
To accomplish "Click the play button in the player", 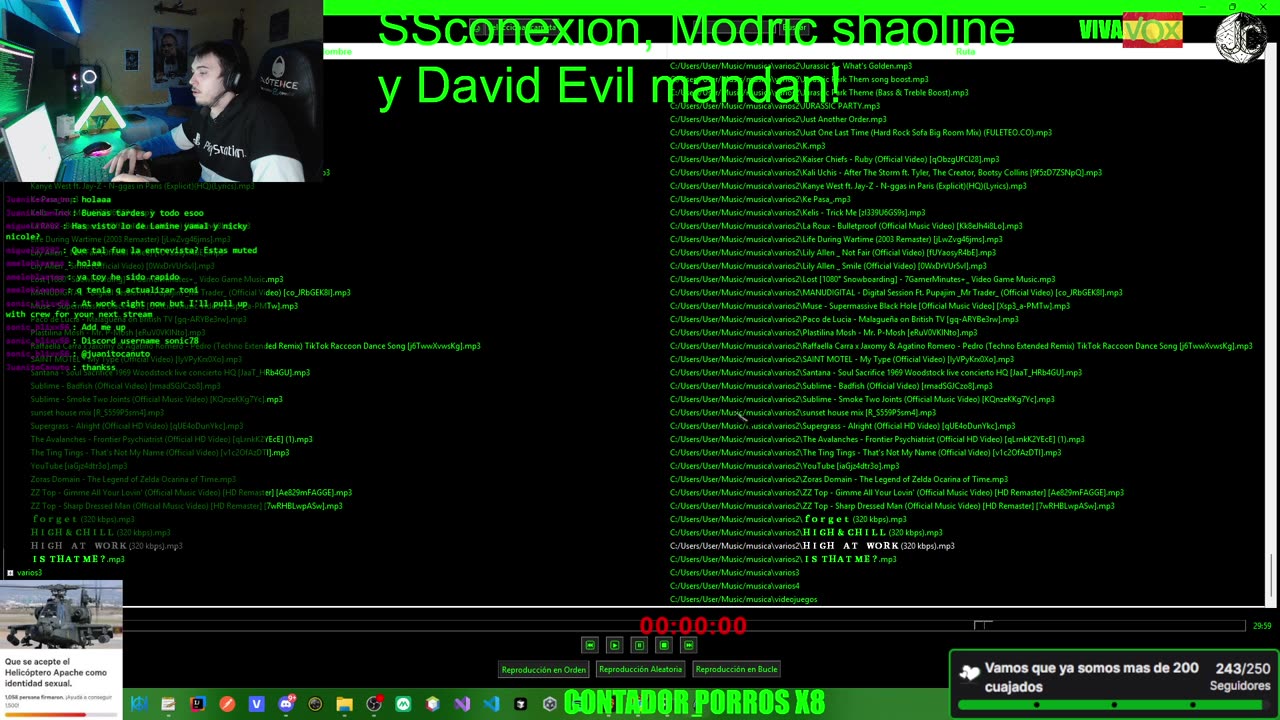I will point(614,645).
